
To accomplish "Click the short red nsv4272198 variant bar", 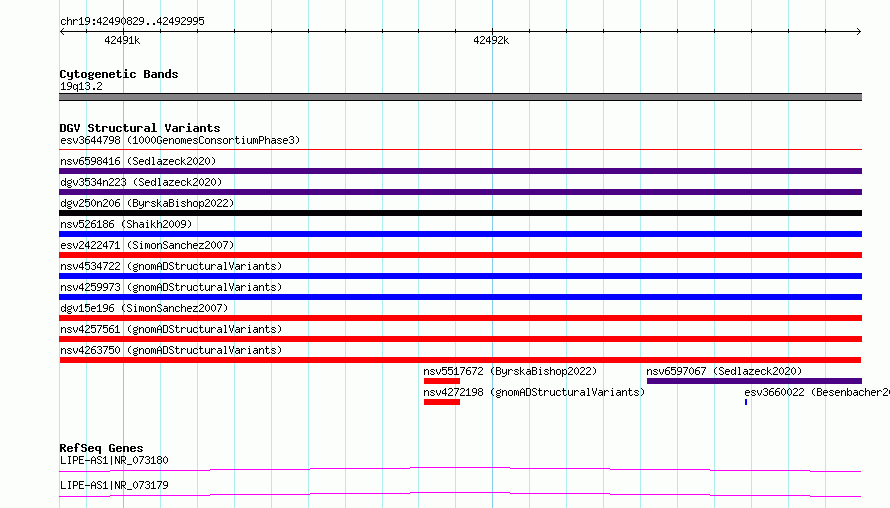I will pyautogui.click(x=442, y=402).
